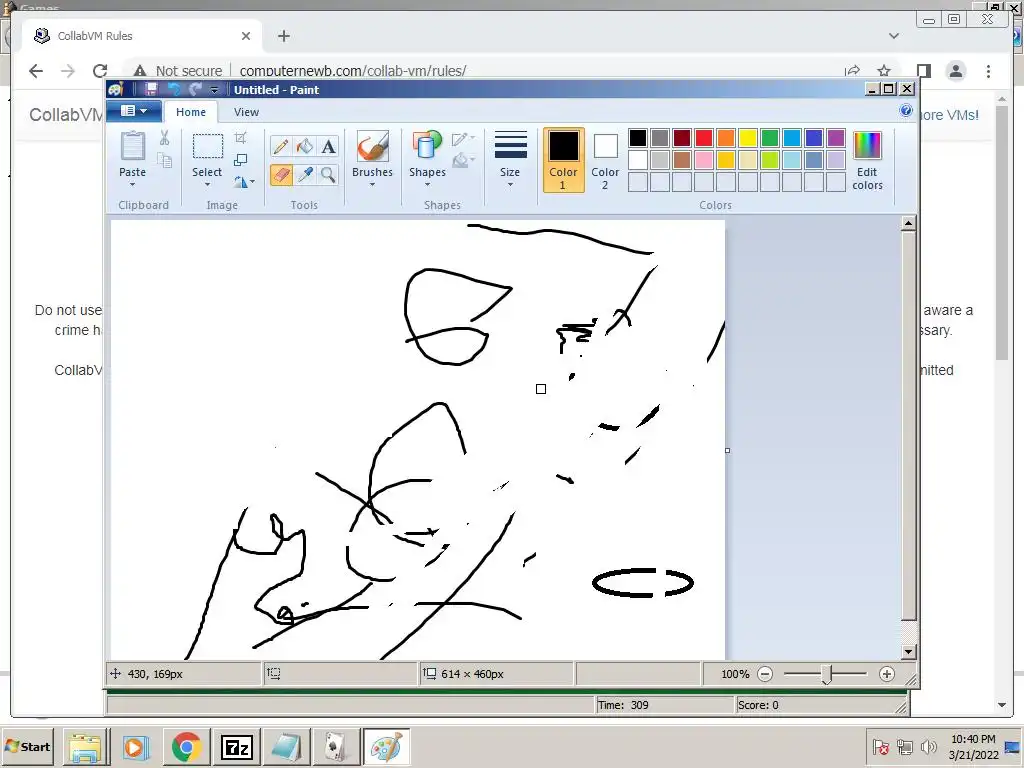This screenshot has width=1024, height=768.
Task: Click the Chrome share page icon
Action: pyautogui.click(x=852, y=71)
